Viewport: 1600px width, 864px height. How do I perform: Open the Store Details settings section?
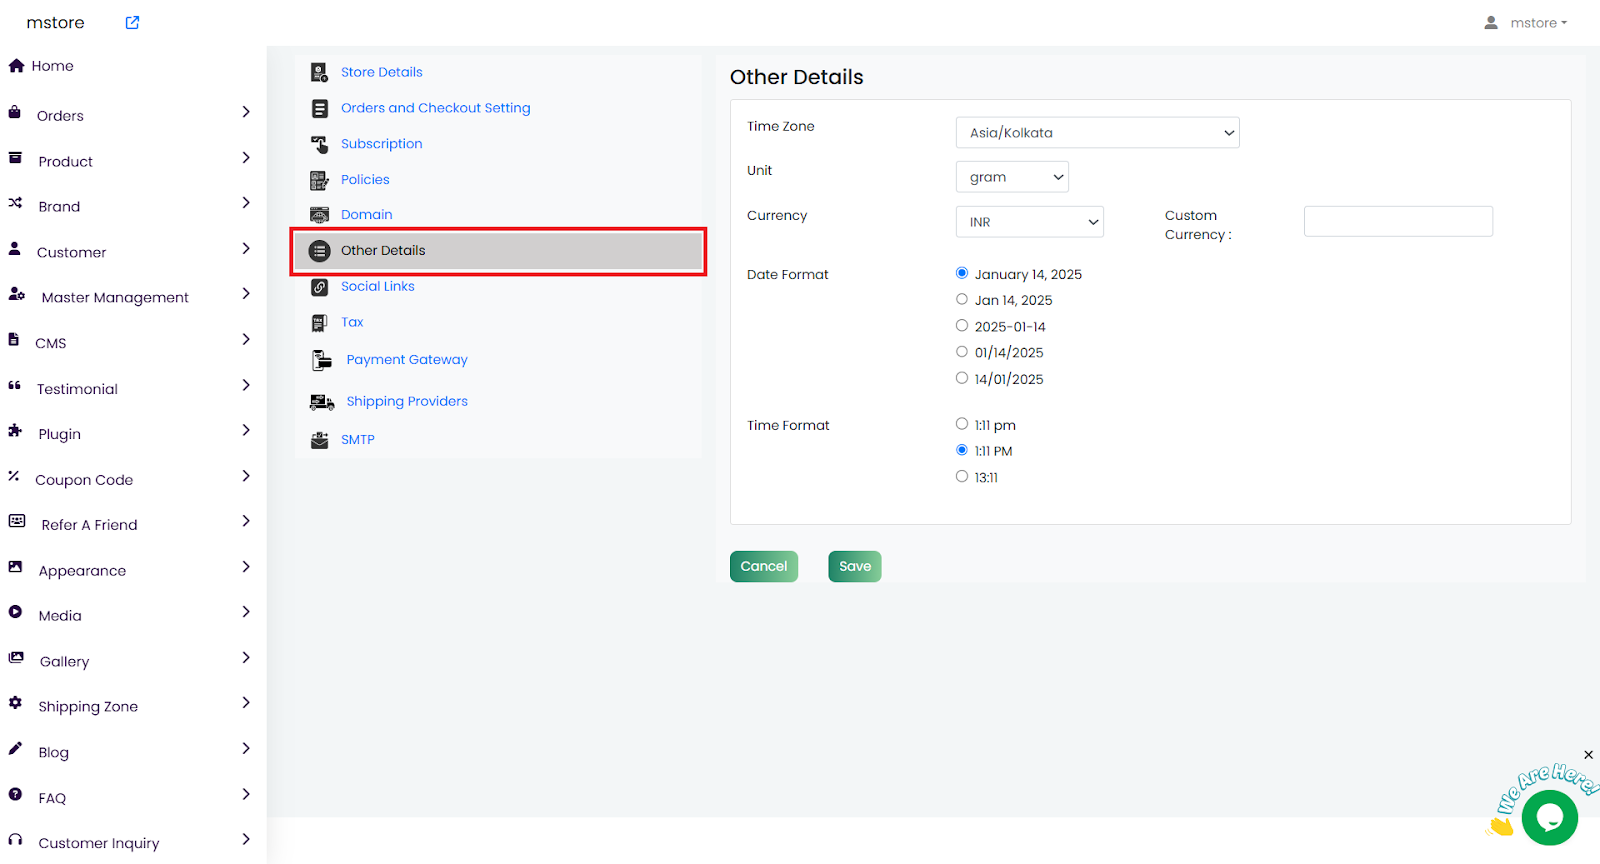coord(381,72)
